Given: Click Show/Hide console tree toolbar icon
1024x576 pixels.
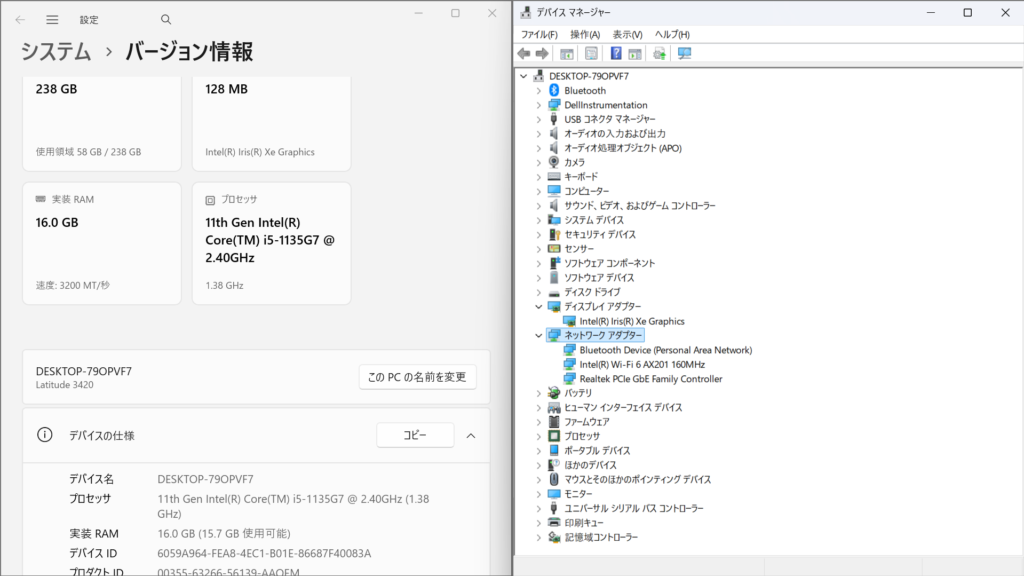Looking at the screenshot, I should pyautogui.click(x=567, y=53).
